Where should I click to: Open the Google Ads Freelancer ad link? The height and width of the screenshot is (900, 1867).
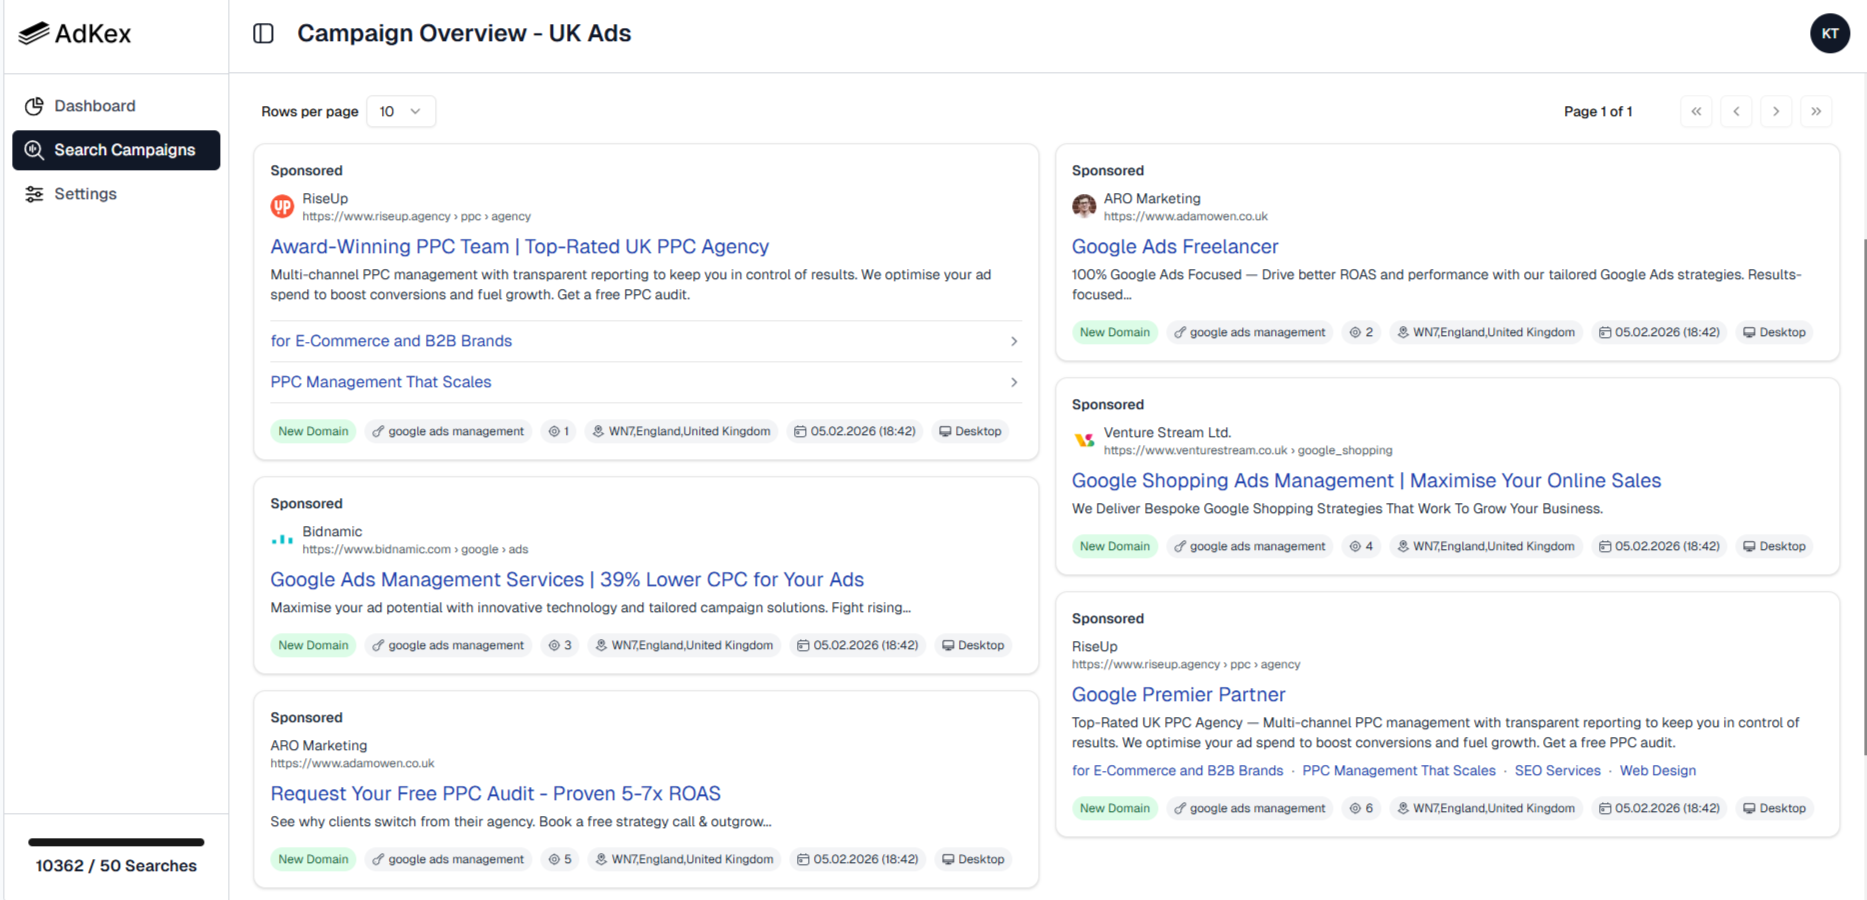(1174, 246)
